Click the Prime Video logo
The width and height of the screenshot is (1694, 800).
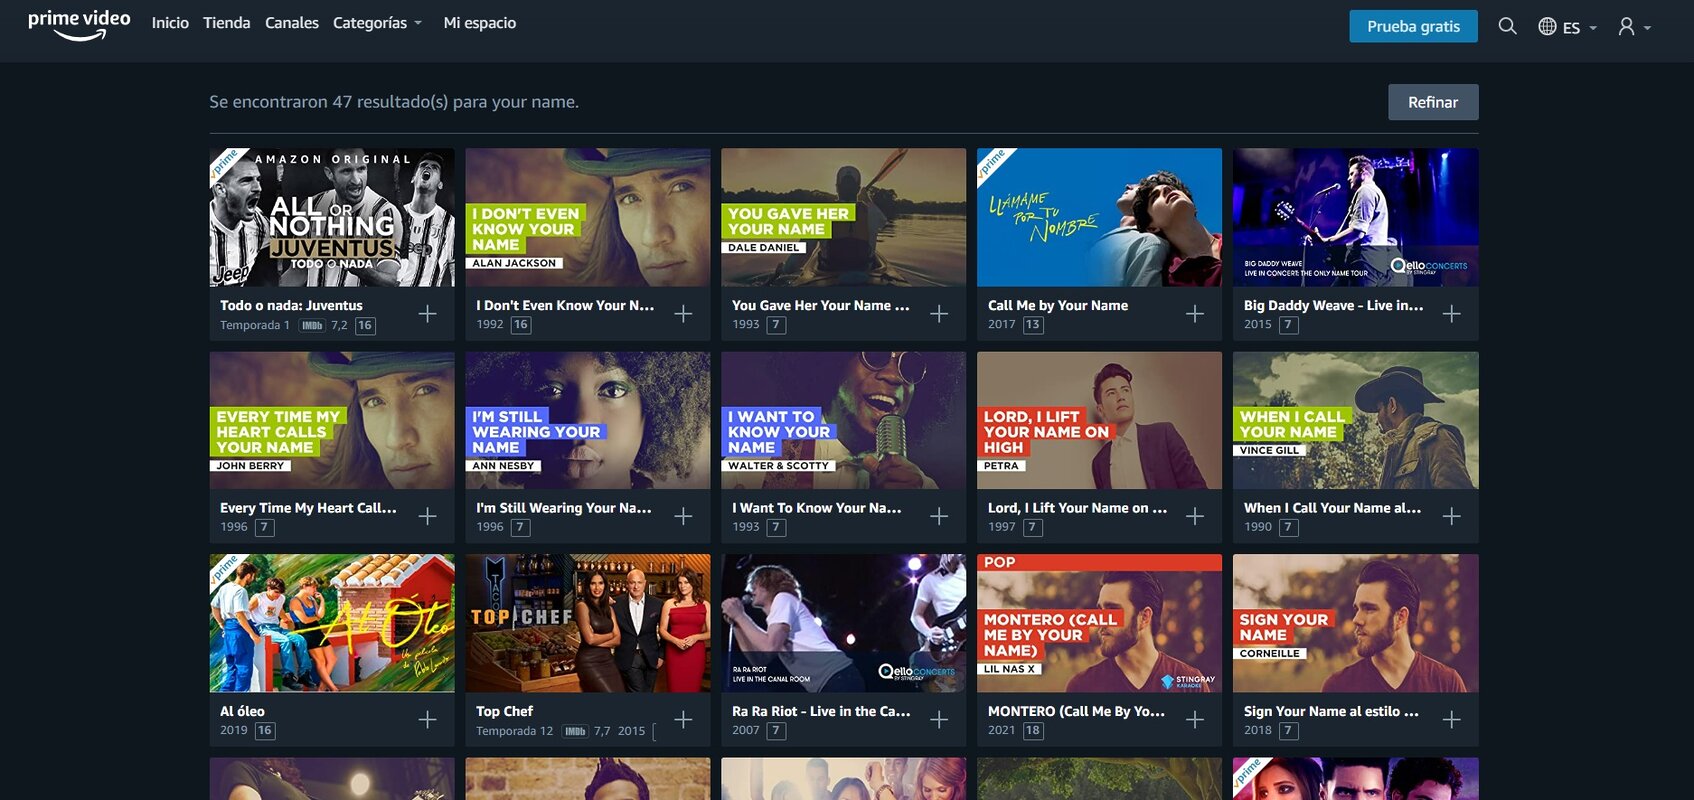tap(79, 24)
